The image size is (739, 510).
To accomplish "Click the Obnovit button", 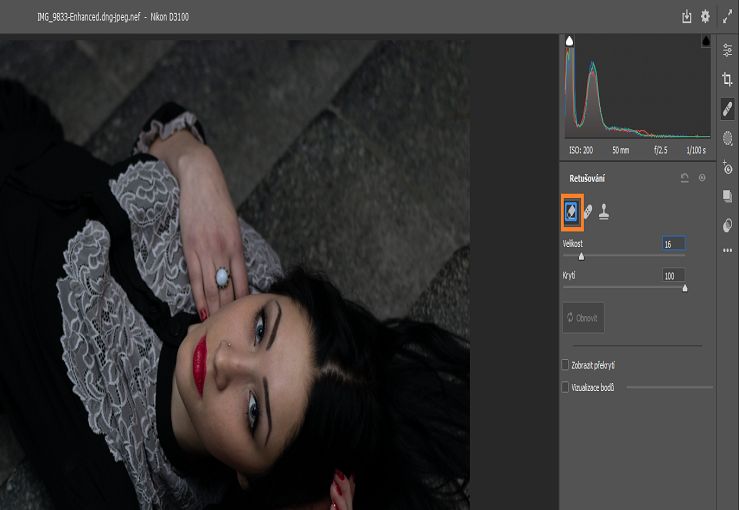I will click(583, 318).
